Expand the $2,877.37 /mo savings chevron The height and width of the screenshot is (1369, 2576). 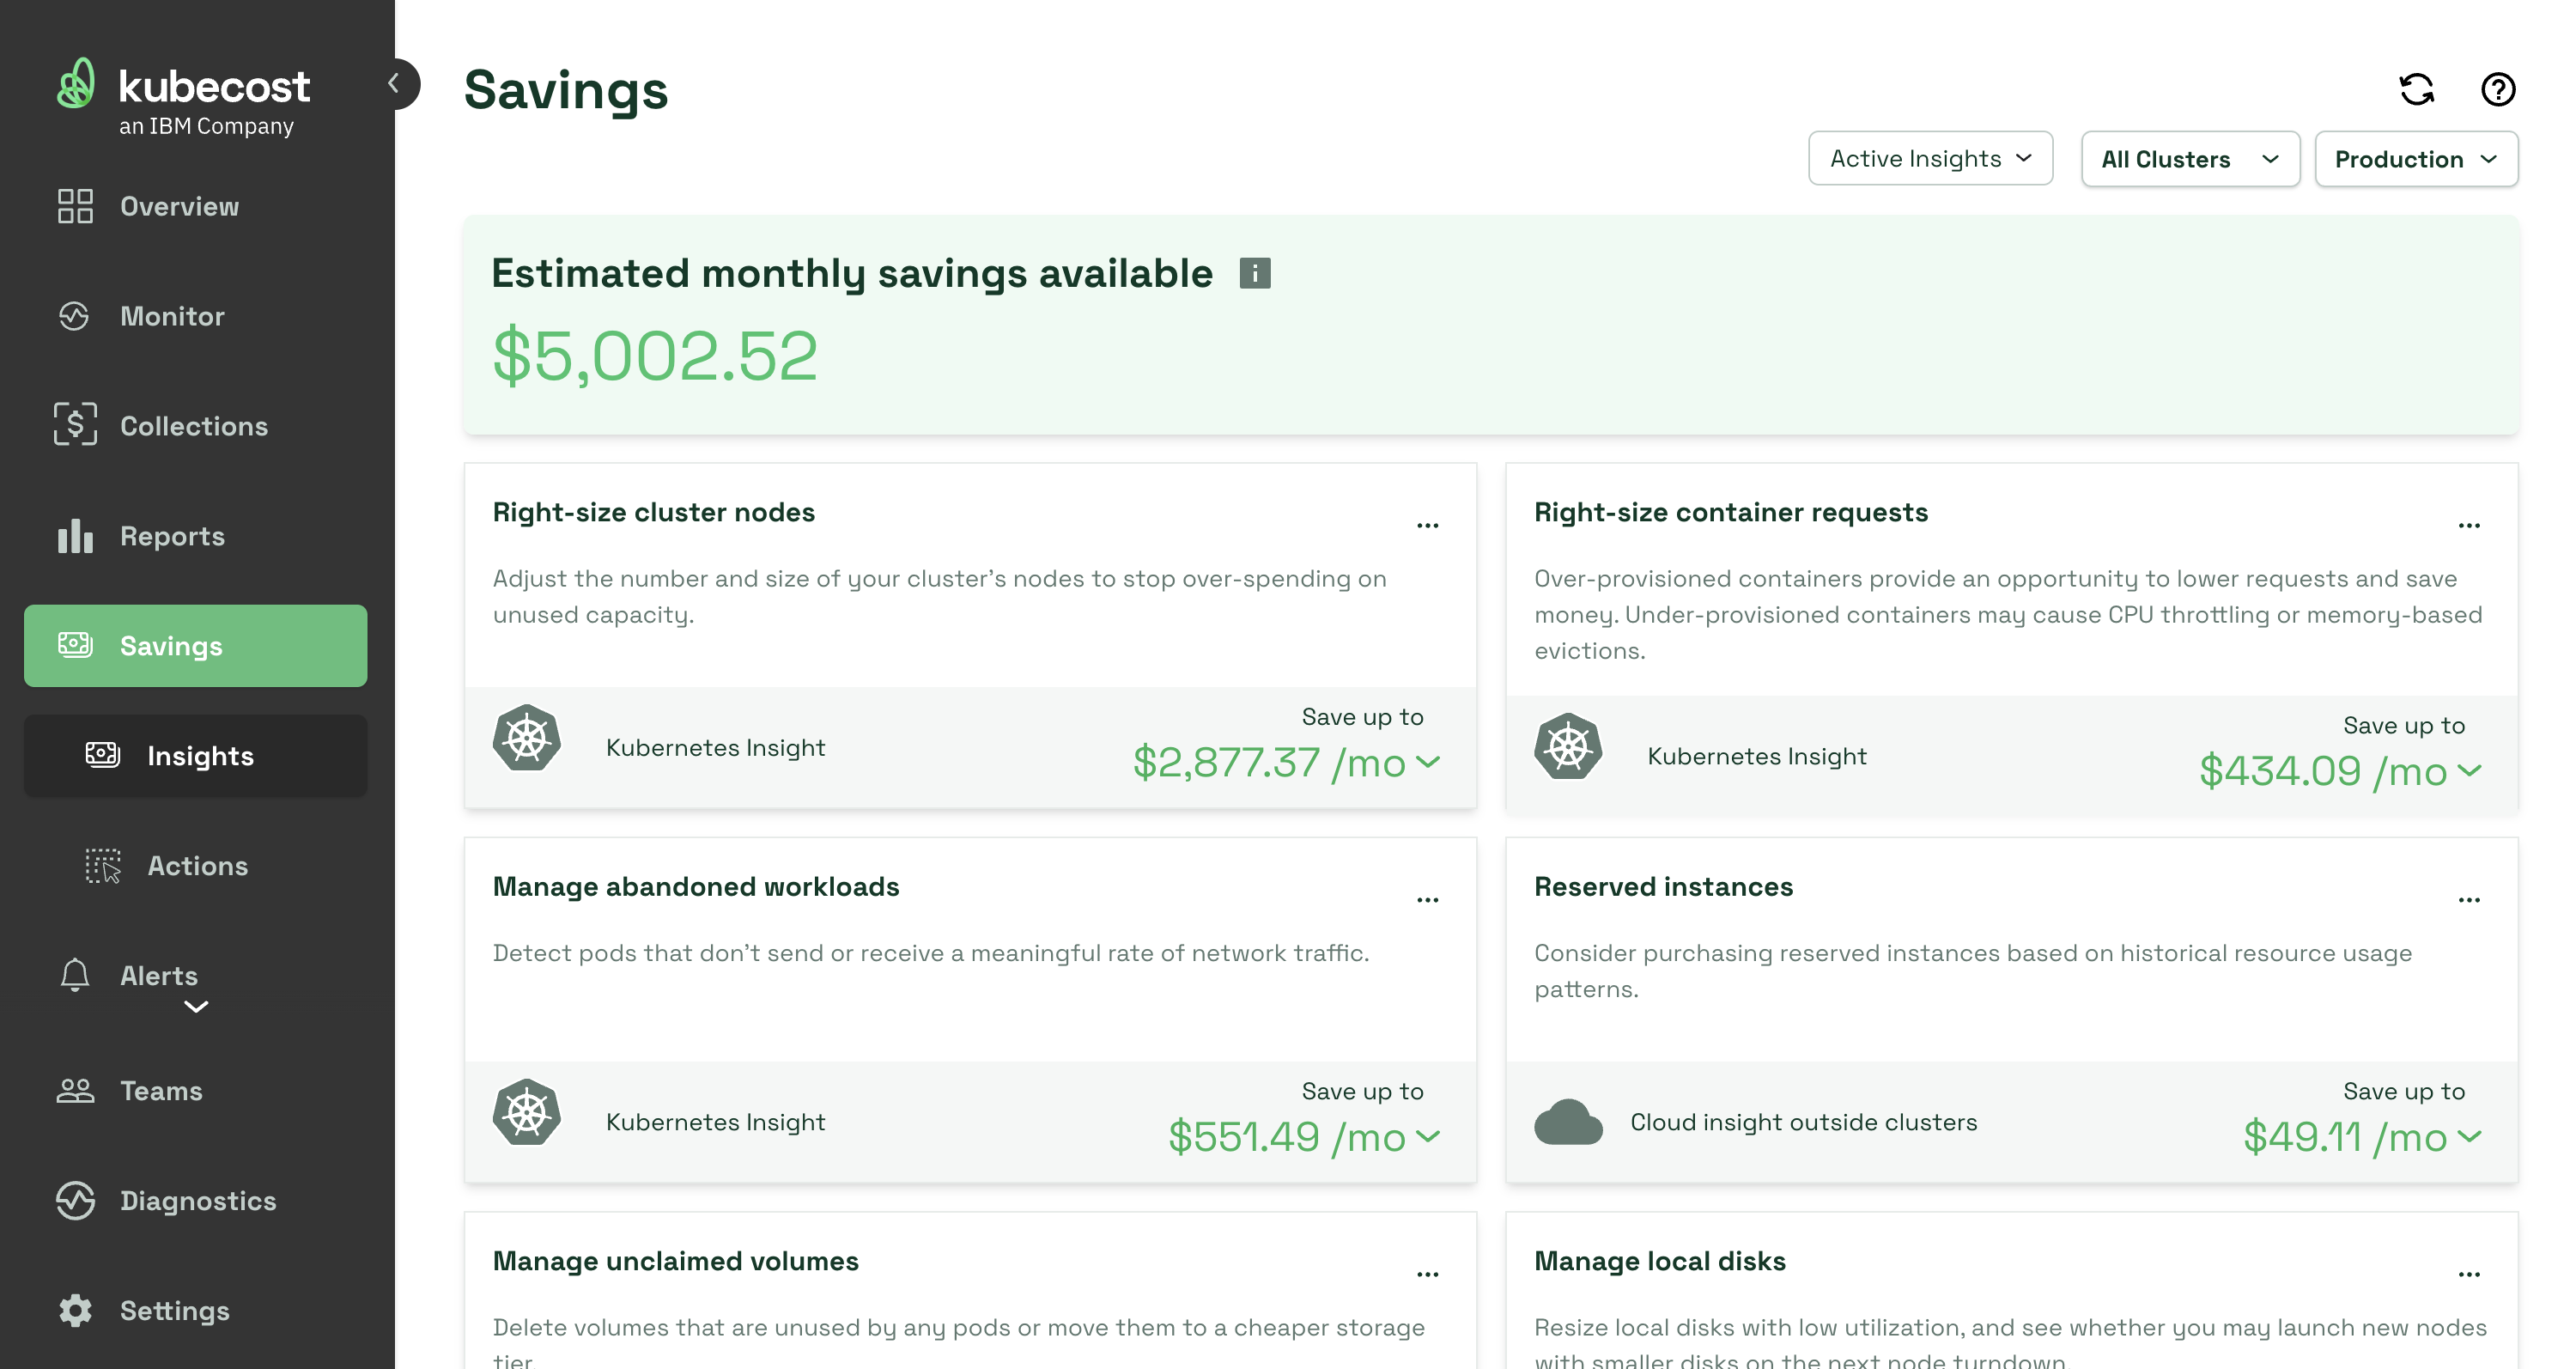pos(1428,762)
